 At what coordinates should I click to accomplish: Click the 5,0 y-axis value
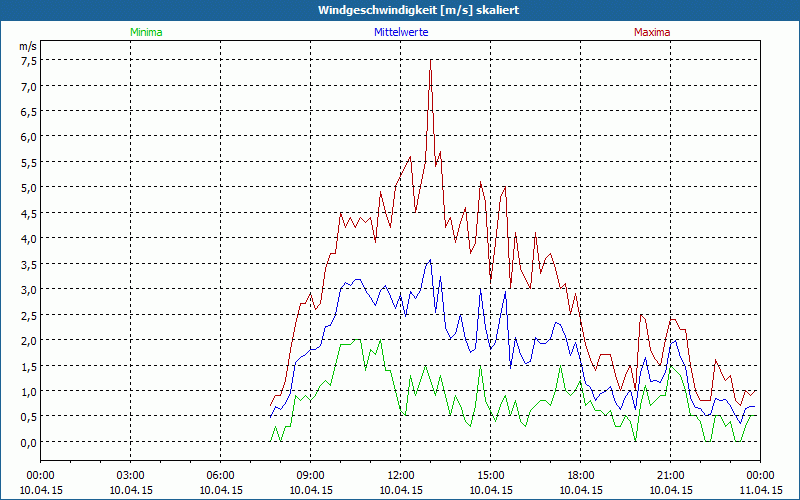click(x=29, y=188)
